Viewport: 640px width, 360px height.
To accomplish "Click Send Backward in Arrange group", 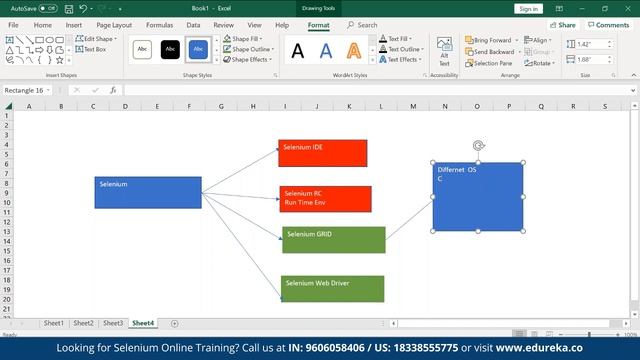I will point(490,52).
